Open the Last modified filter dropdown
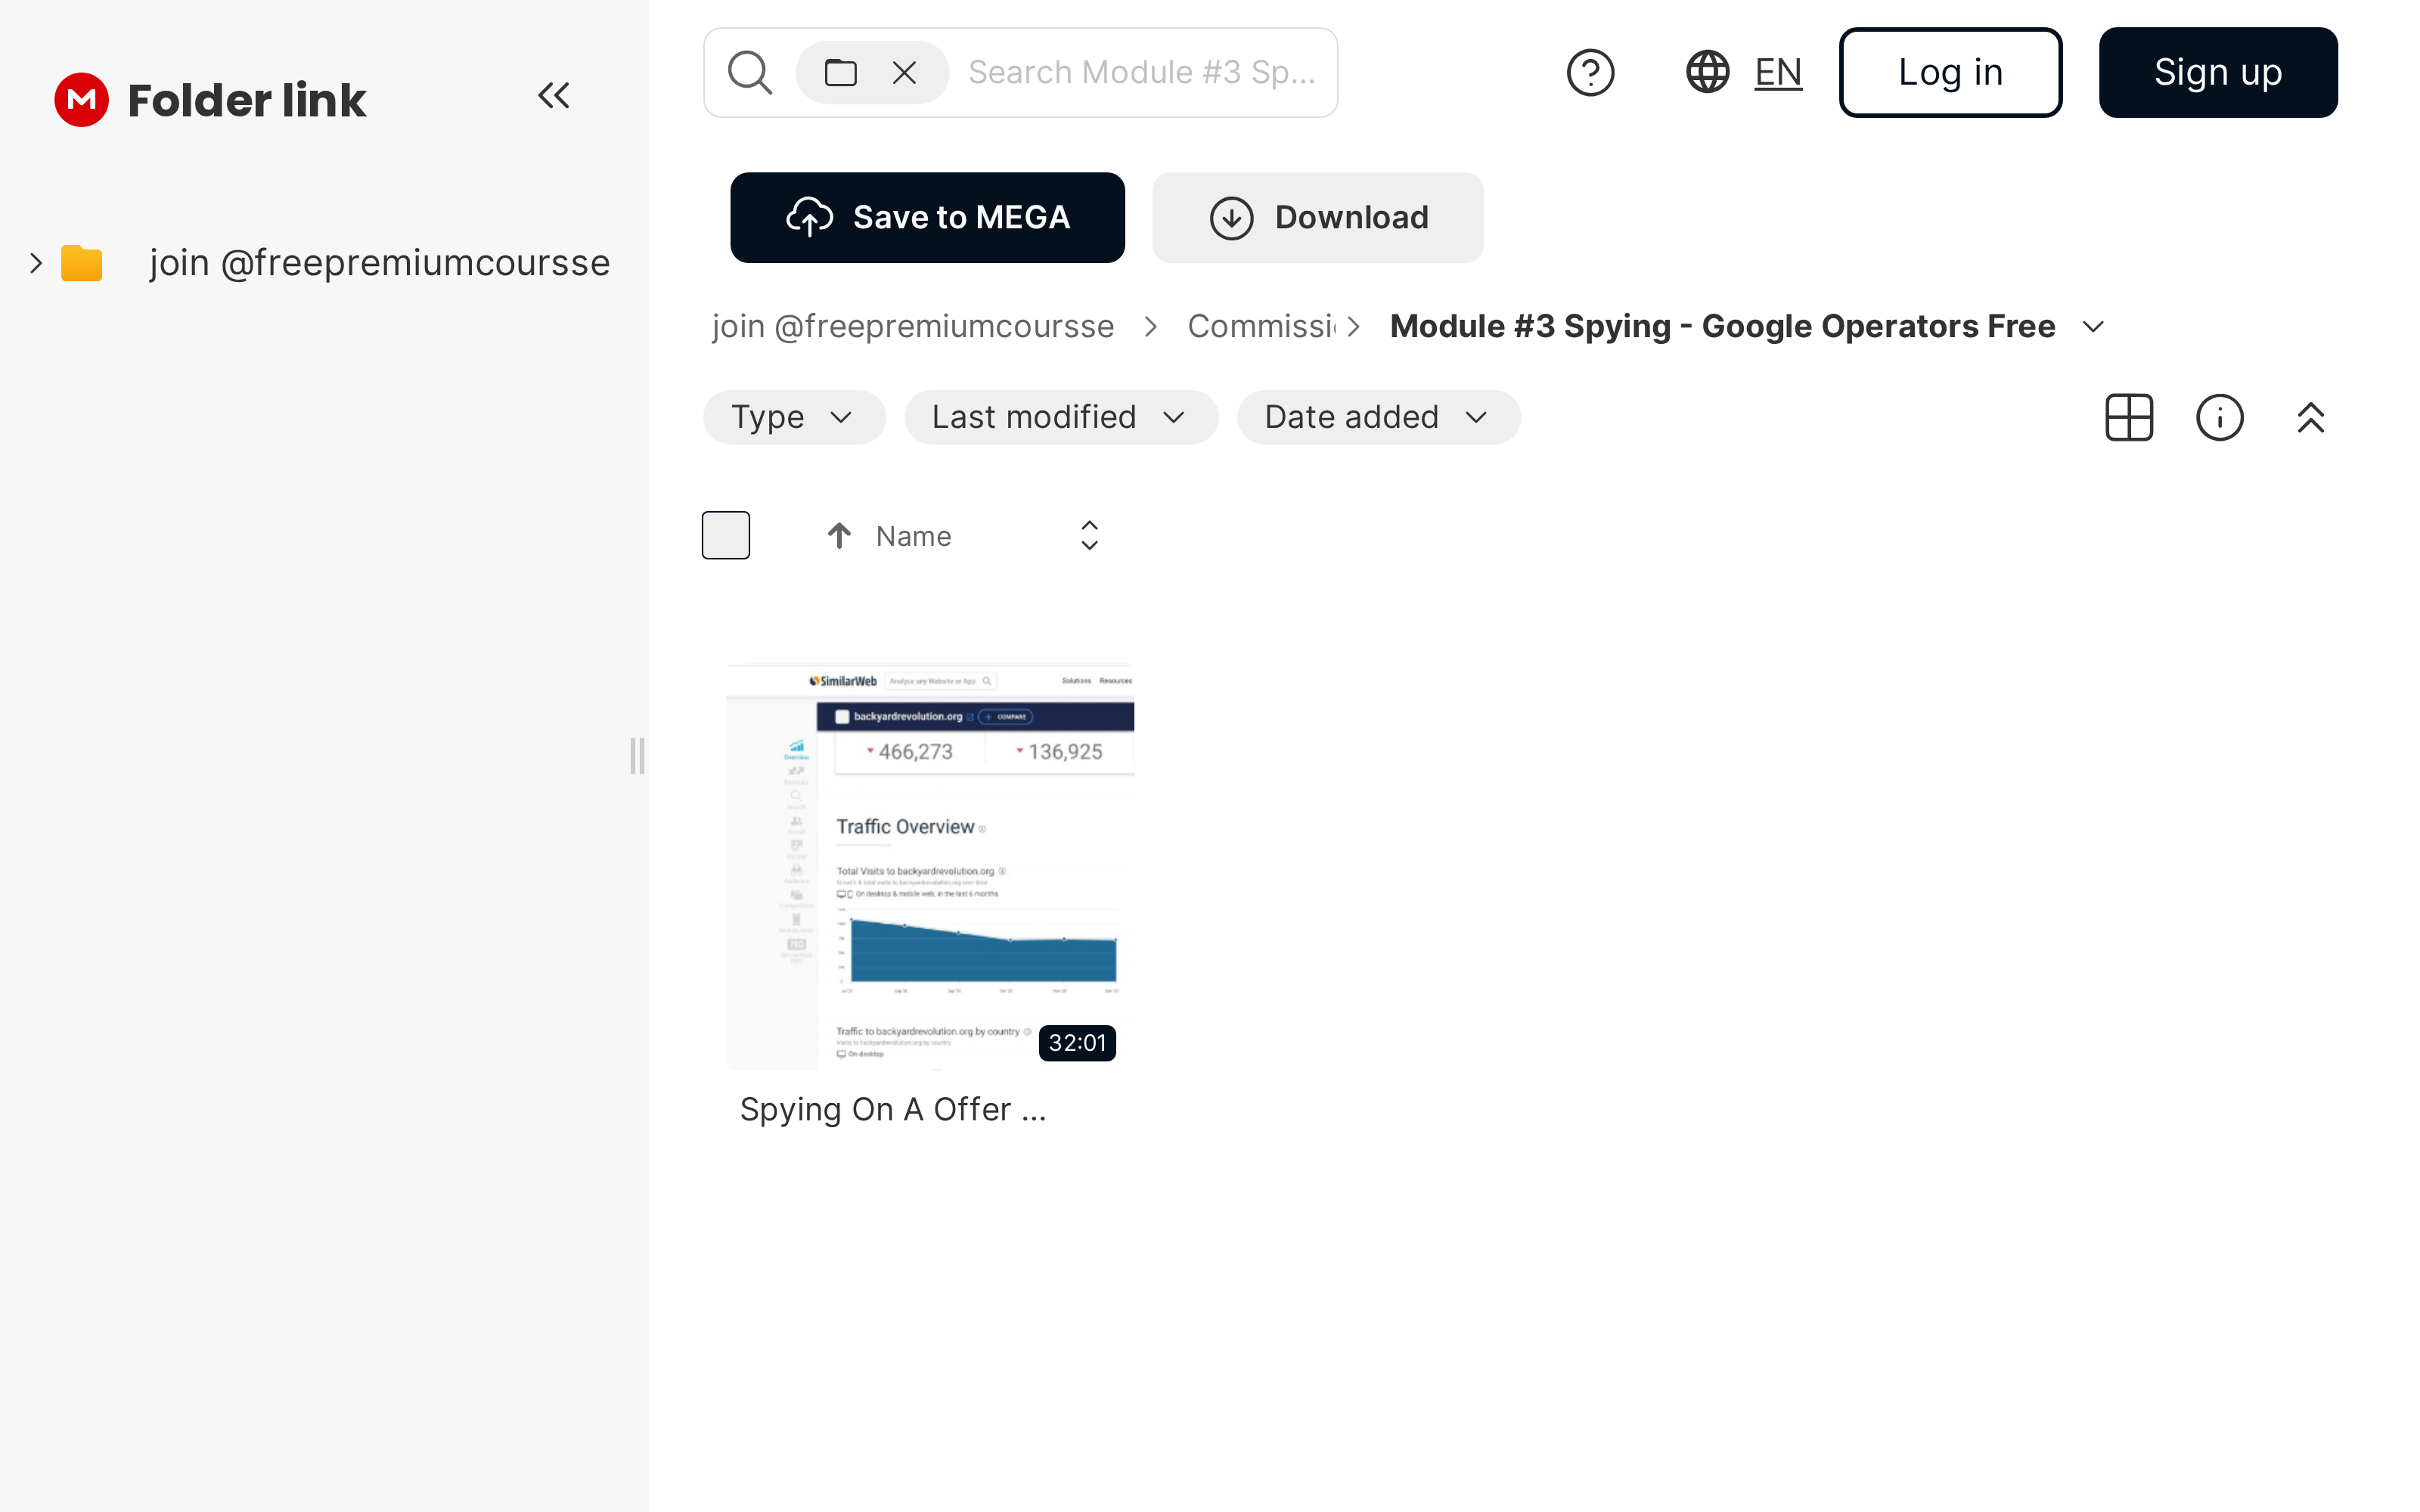This screenshot has width=2420, height=1512. [x=1061, y=417]
